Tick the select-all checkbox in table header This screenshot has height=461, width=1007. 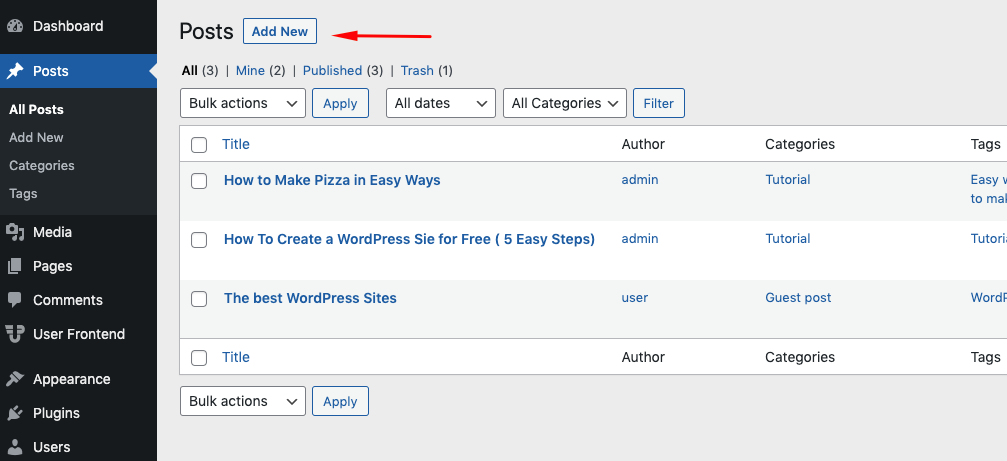coord(199,145)
